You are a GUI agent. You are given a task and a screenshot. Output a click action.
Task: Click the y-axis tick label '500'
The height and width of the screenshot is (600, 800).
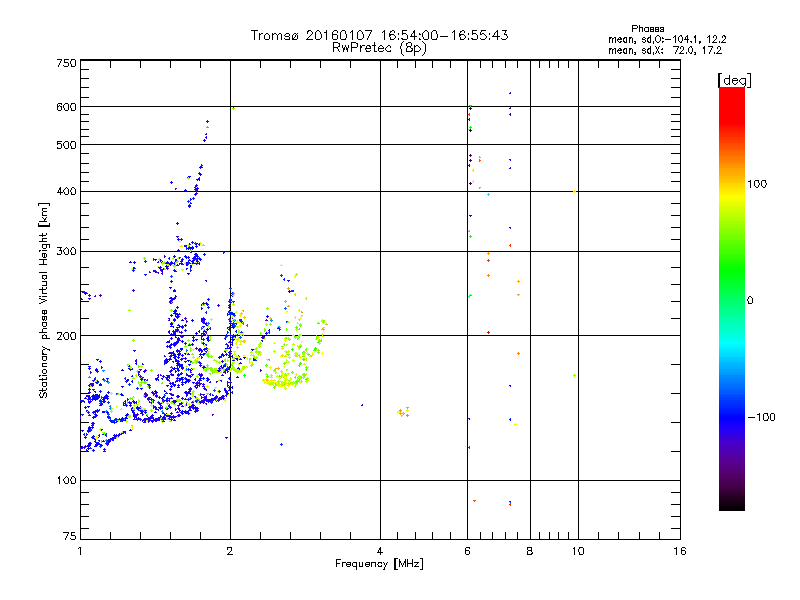pos(66,145)
